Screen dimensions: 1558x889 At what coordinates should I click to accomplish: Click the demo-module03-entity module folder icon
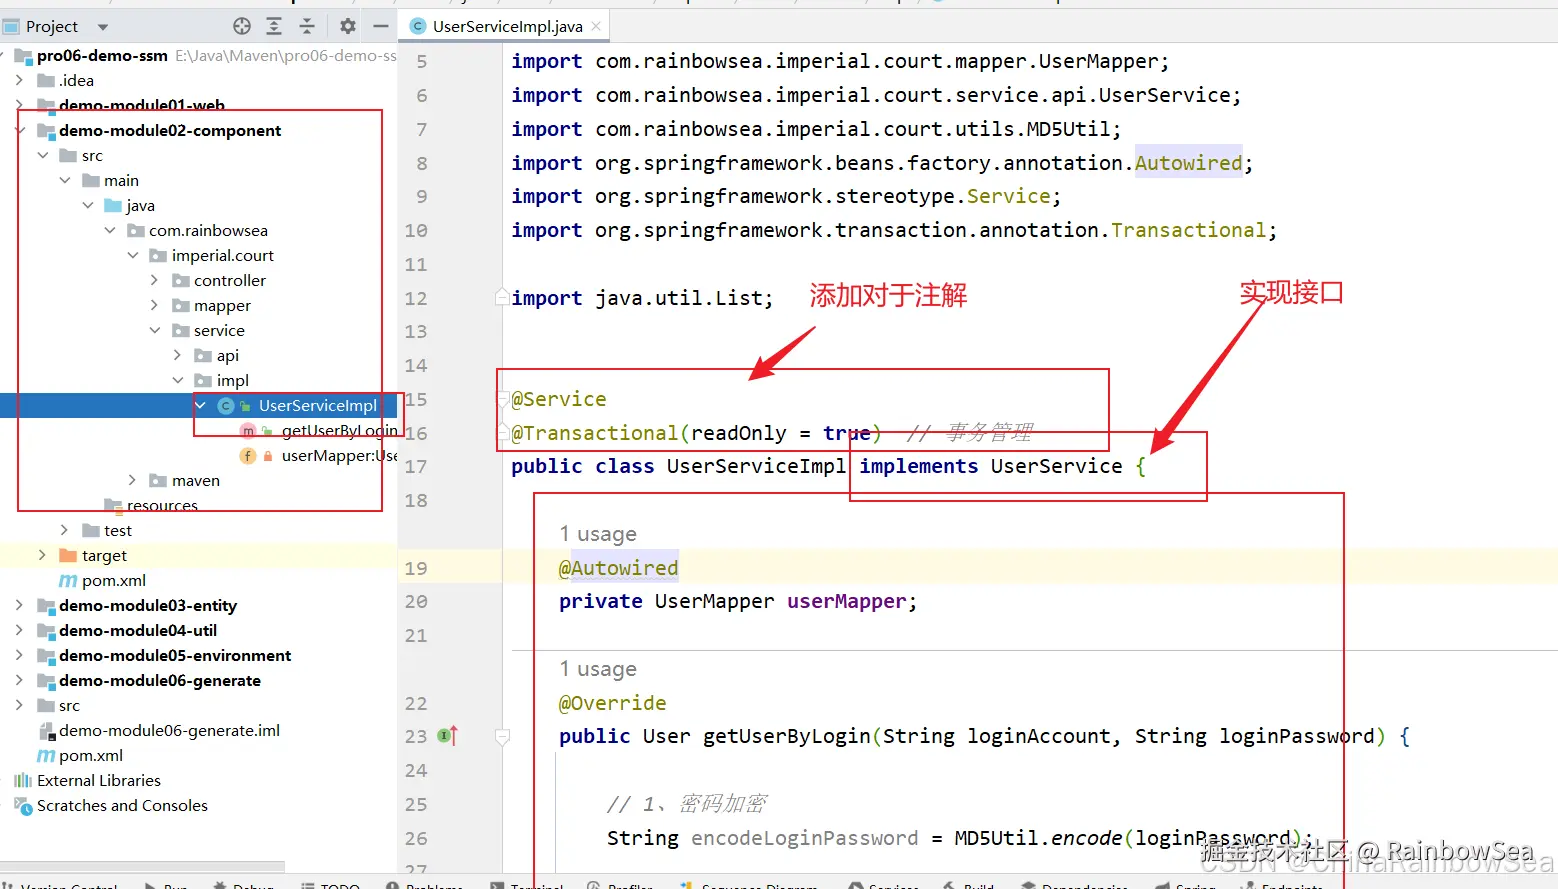(46, 605)
